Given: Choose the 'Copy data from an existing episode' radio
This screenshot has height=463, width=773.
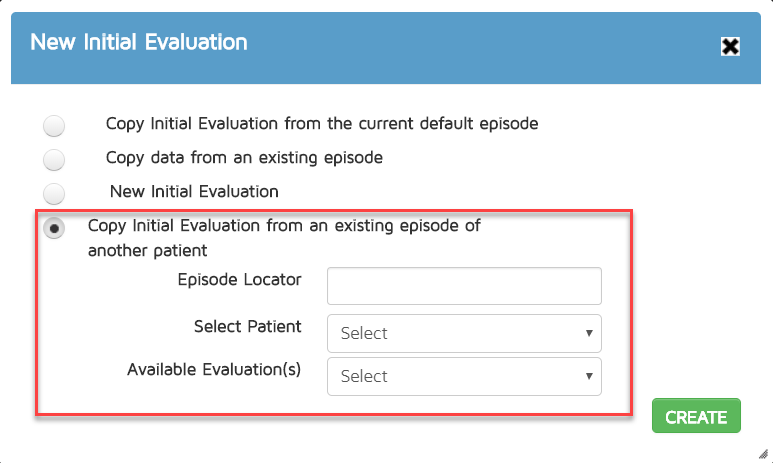Looking at the screenshot, I should click(54, 159).
